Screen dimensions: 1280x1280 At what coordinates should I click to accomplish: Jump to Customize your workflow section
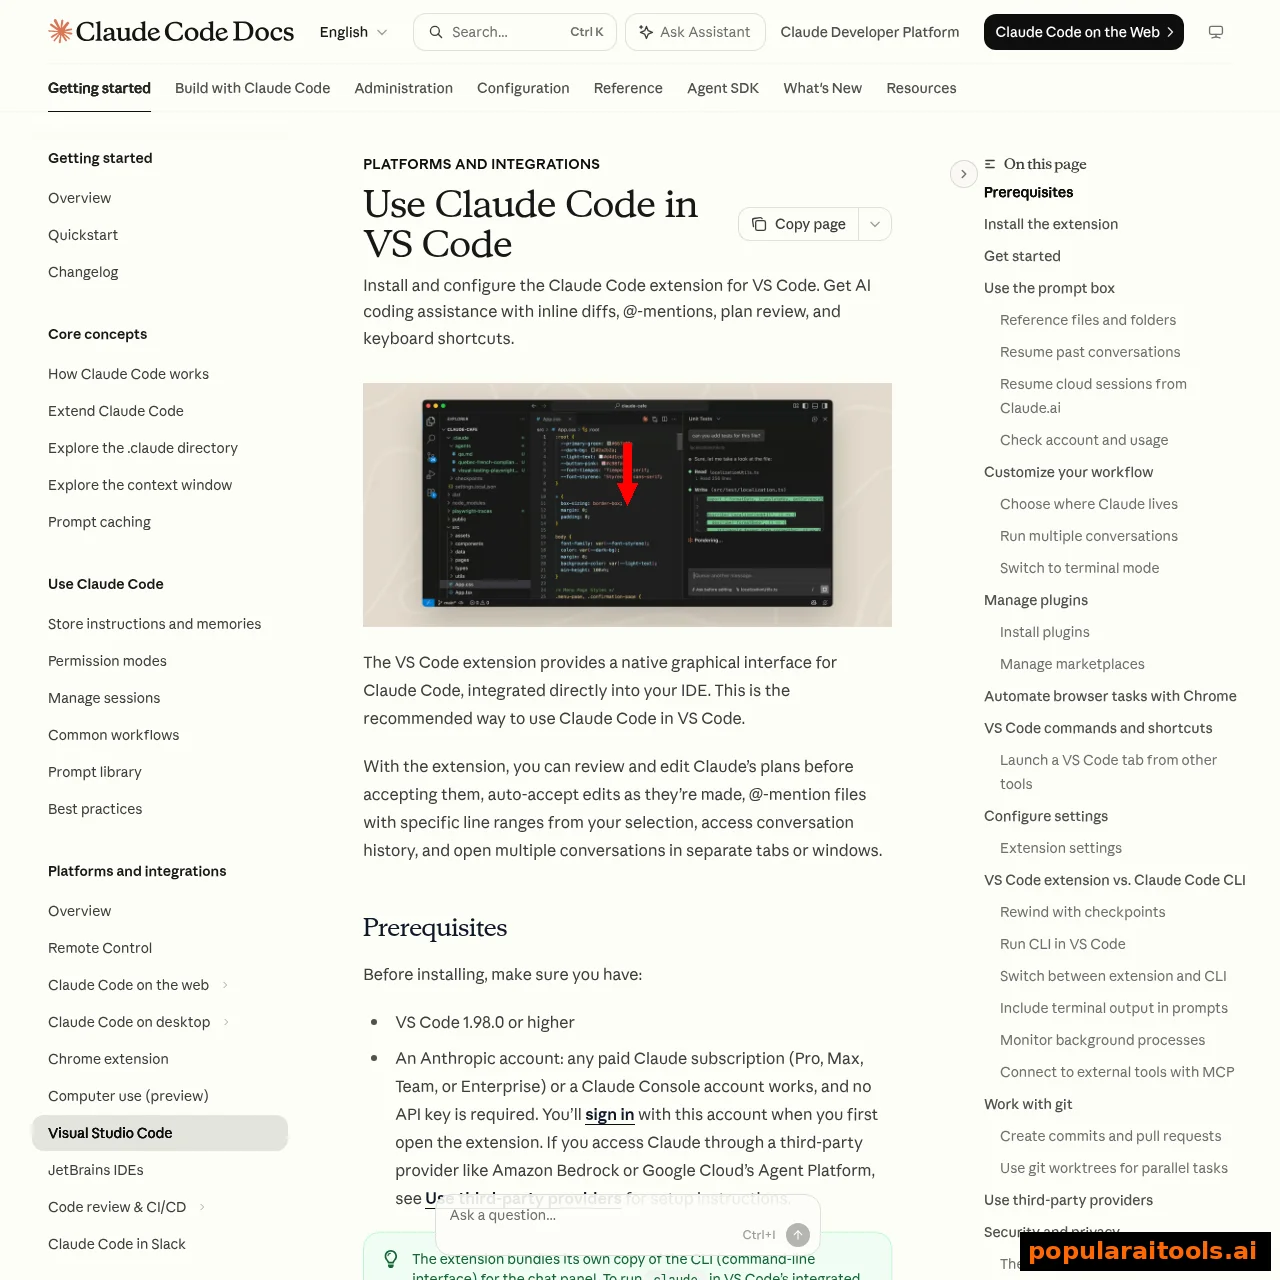coord(1068,472)
